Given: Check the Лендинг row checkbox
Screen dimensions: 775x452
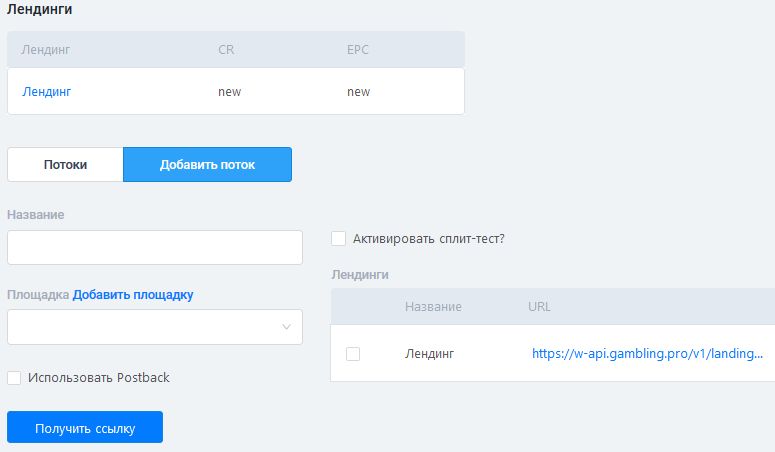Looking at the screenshot, I should click(x=352, y=354).
